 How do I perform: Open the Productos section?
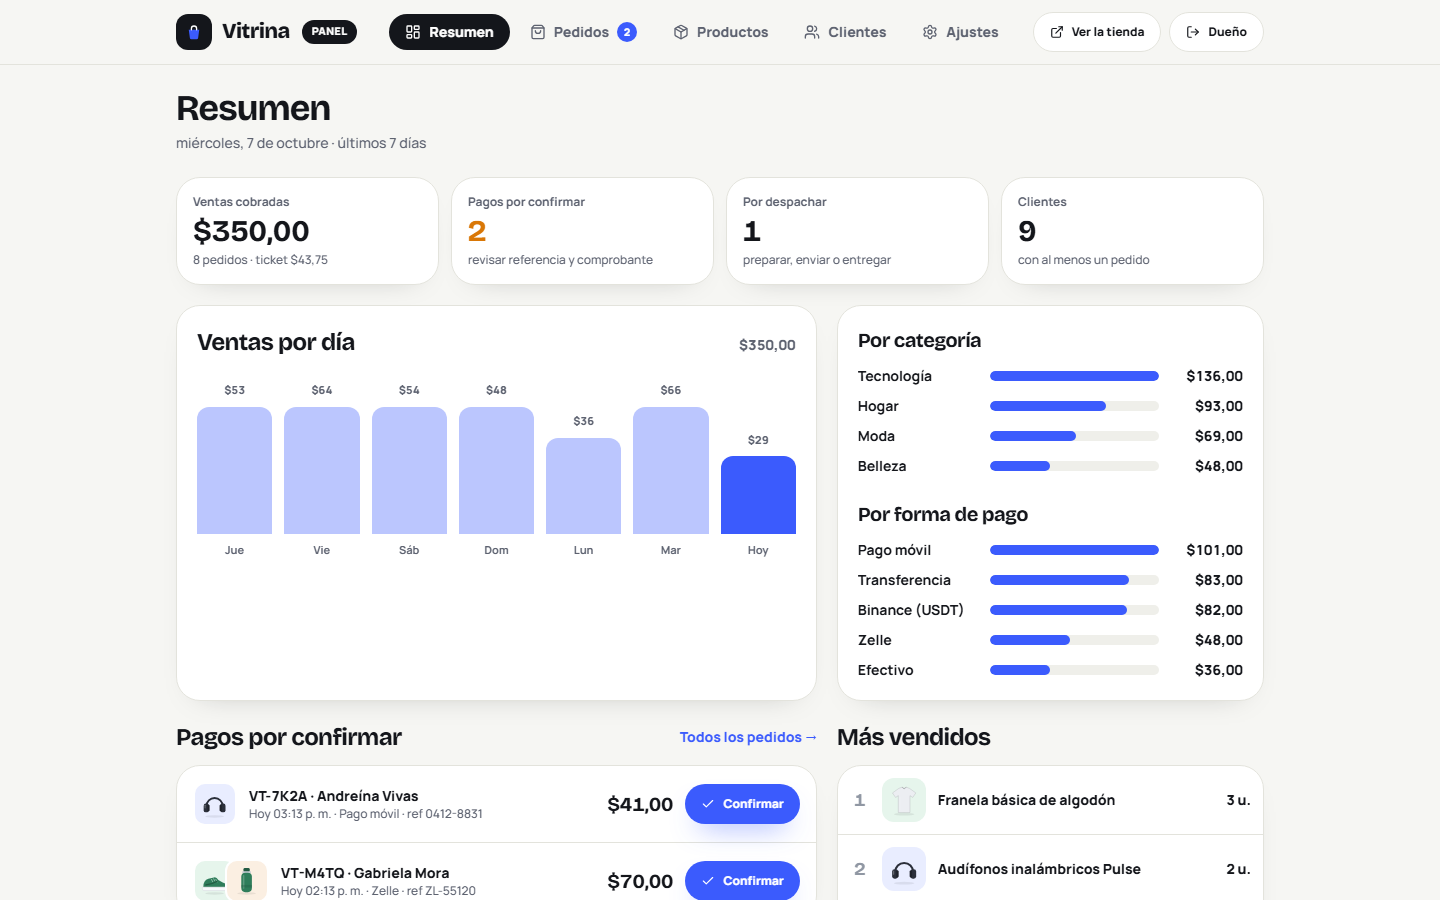click(720, 32)
